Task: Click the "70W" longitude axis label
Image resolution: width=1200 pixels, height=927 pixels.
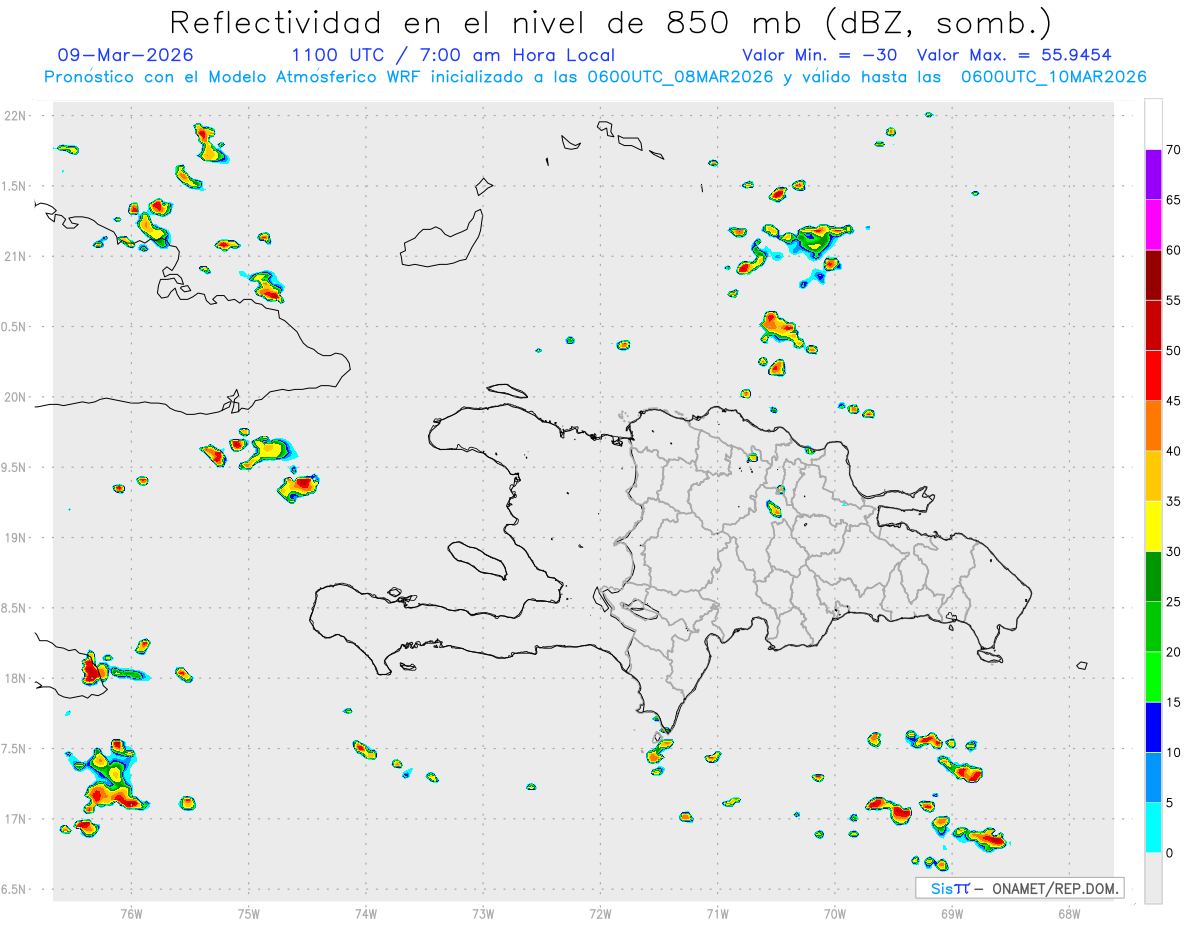Action: click(835, 913)
